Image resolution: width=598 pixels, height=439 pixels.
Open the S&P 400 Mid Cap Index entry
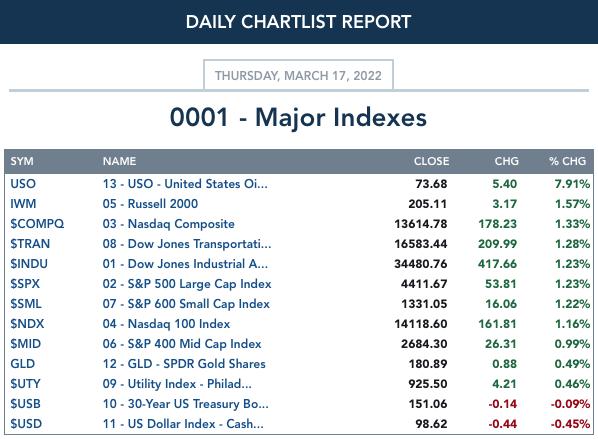pos(182,344)
